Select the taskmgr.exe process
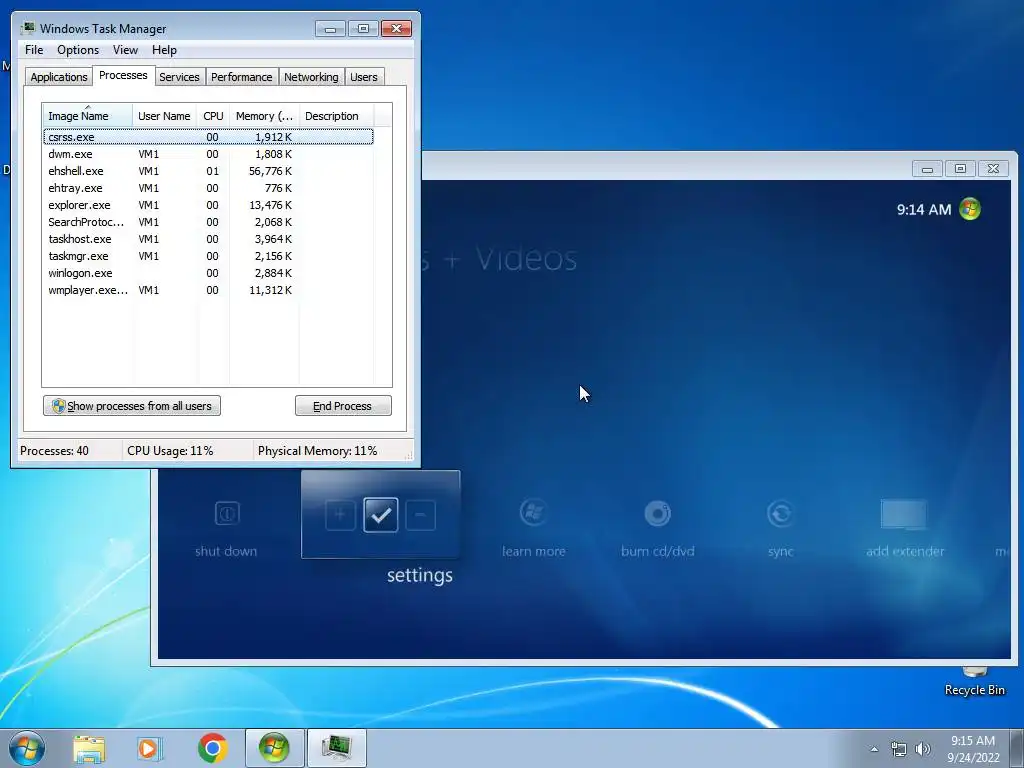The image size is (1024, 768). pyautogui.click(x=208, y=256)
